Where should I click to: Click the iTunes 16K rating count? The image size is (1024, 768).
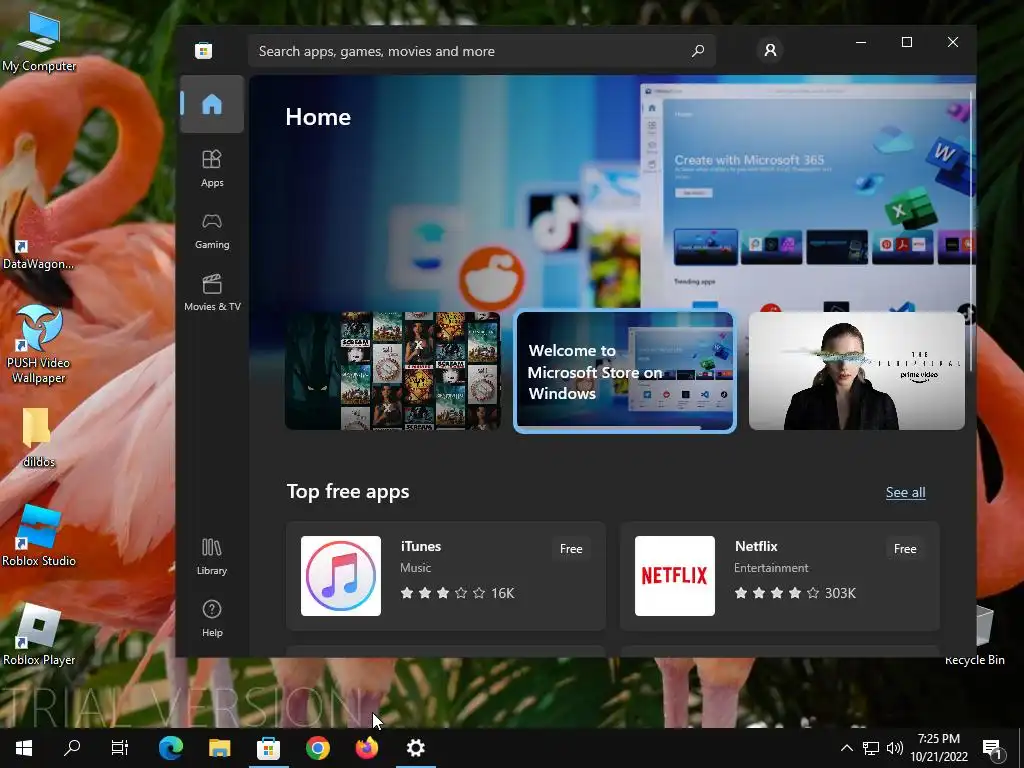point(503,593)
